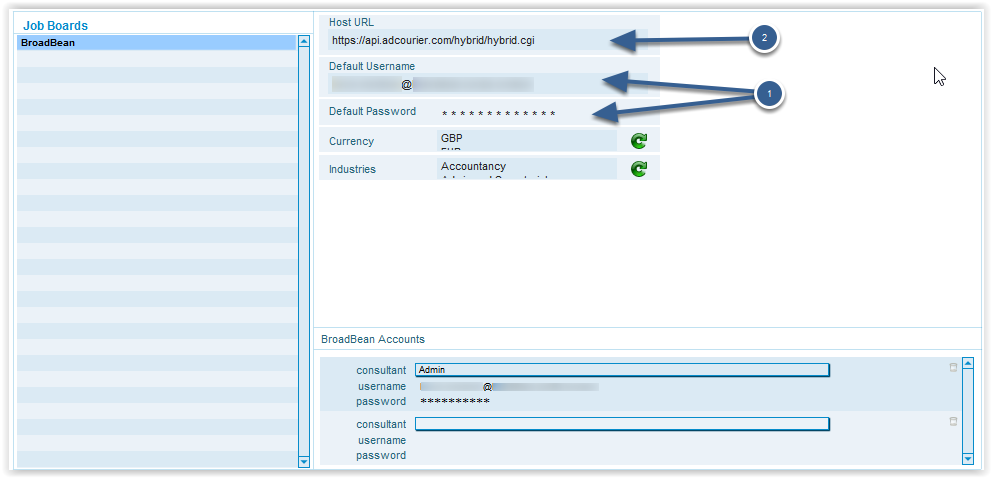
Task: Click the Admin account's masked password value
Action: click(455, 402)
